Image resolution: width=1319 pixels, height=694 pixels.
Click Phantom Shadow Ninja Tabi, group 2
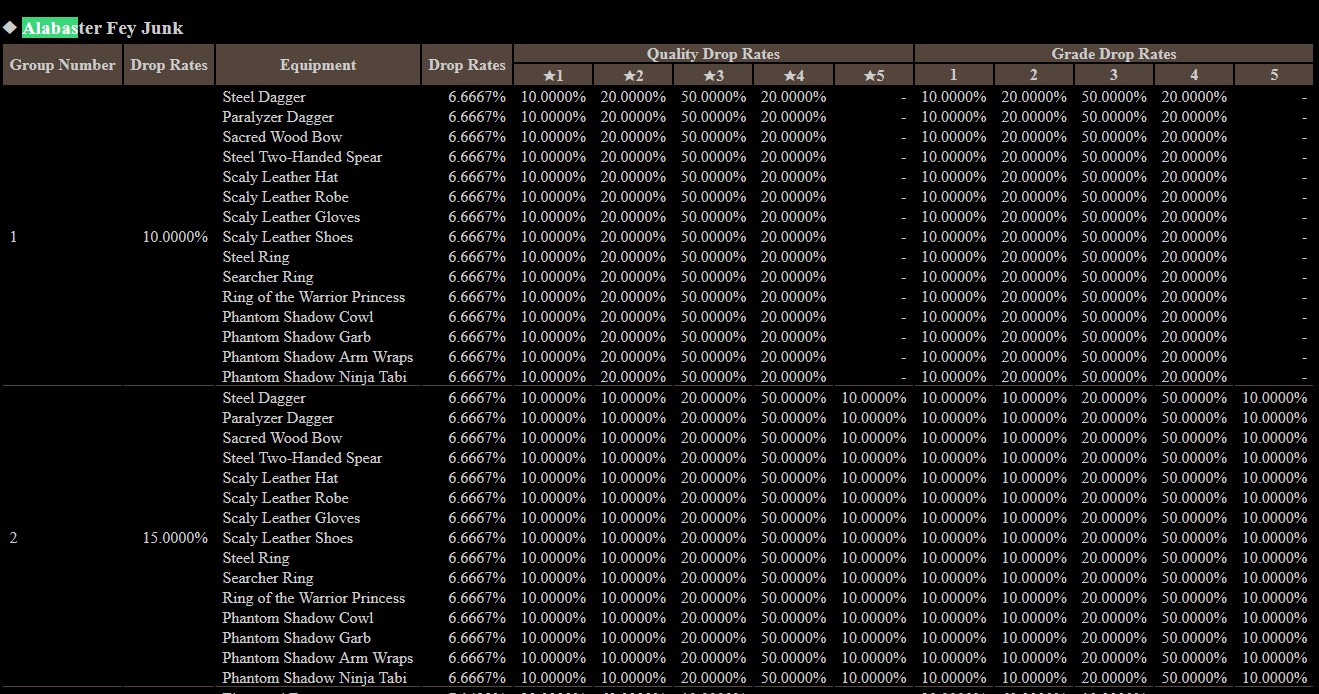point(314,678)
